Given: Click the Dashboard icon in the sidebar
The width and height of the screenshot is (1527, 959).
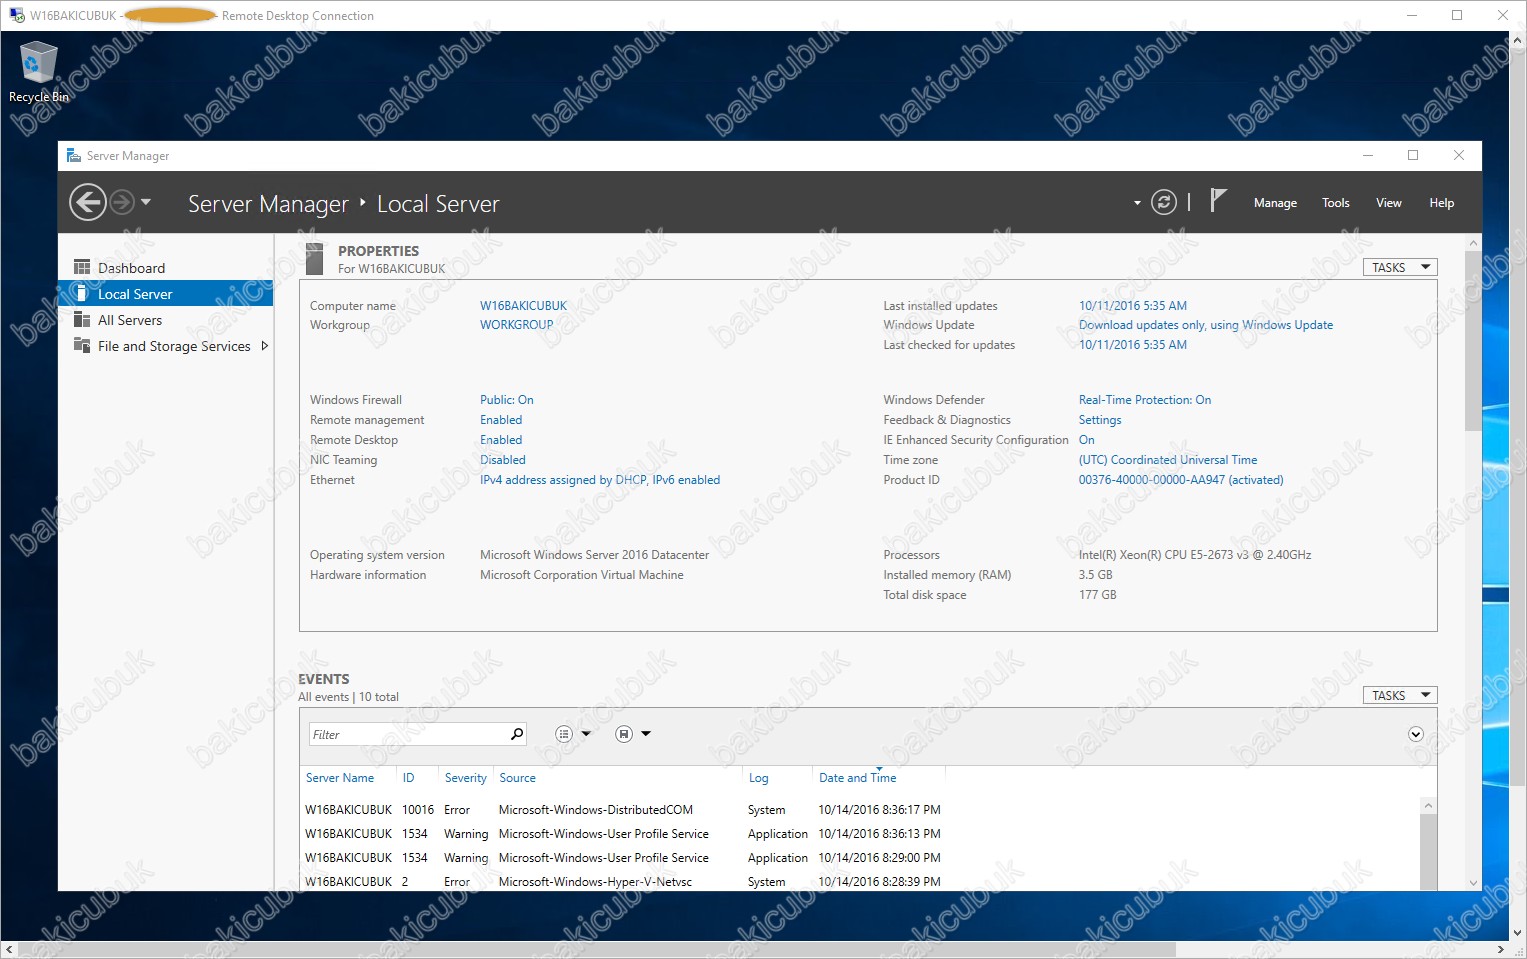Looking at the screenshot, I should (82, 267).
